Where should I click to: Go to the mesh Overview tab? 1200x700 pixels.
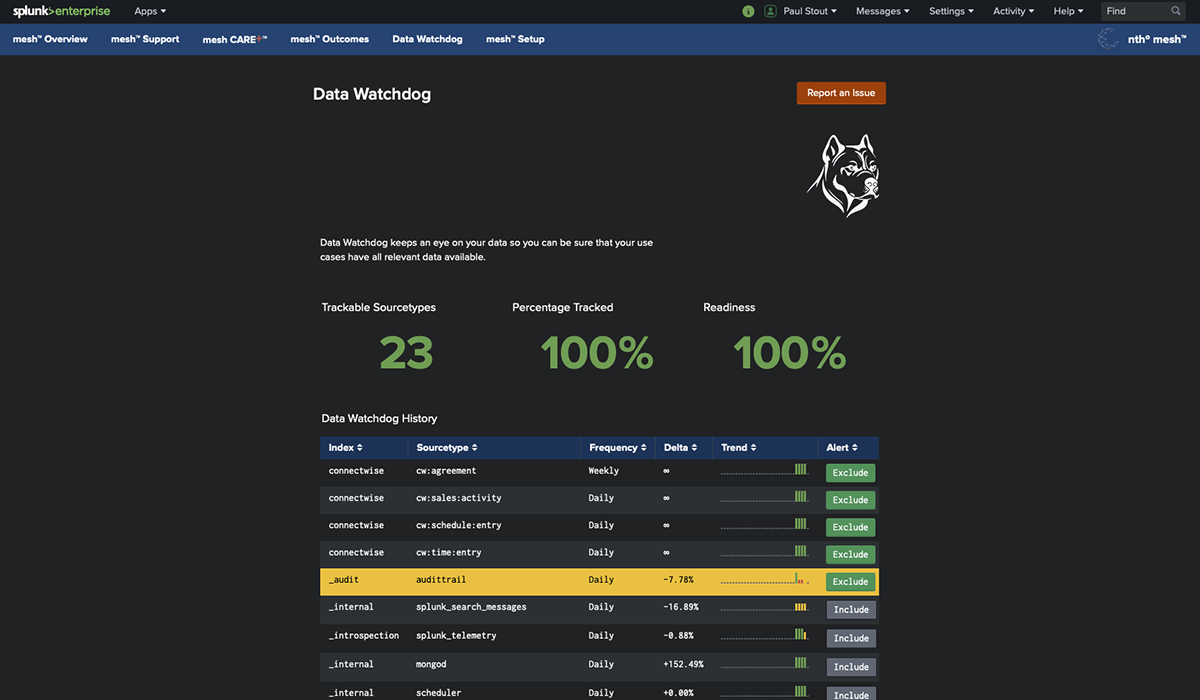point(50,39)
